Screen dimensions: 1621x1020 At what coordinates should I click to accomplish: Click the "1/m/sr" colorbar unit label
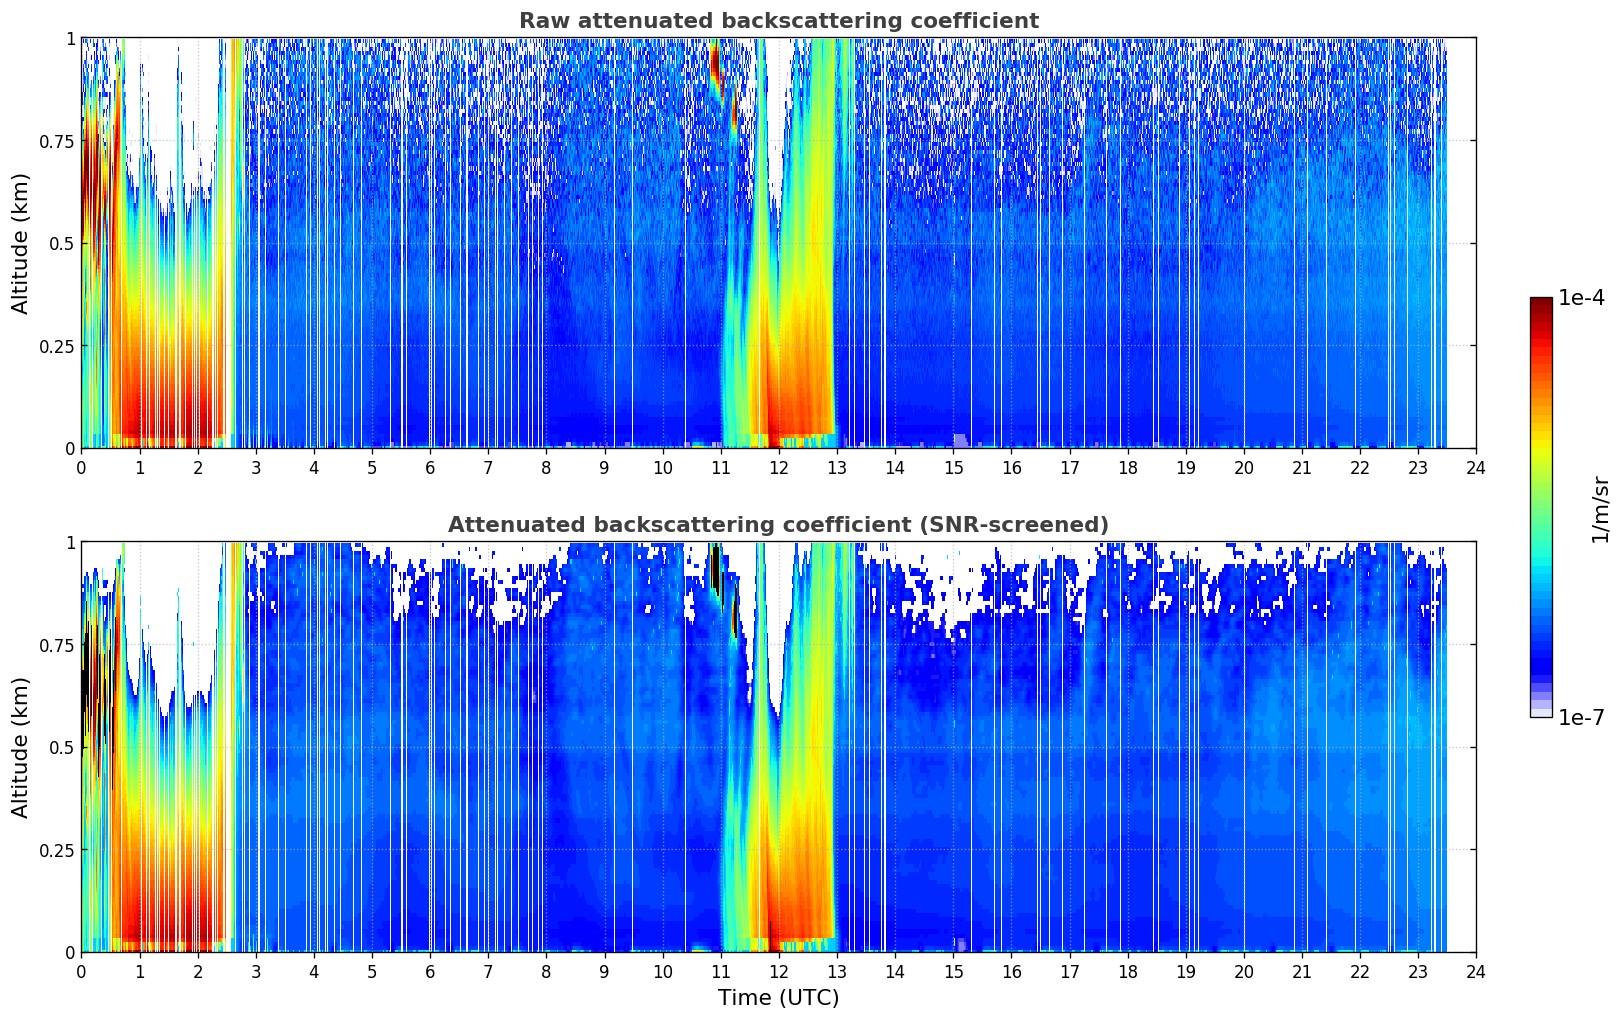coord(1600,509)
